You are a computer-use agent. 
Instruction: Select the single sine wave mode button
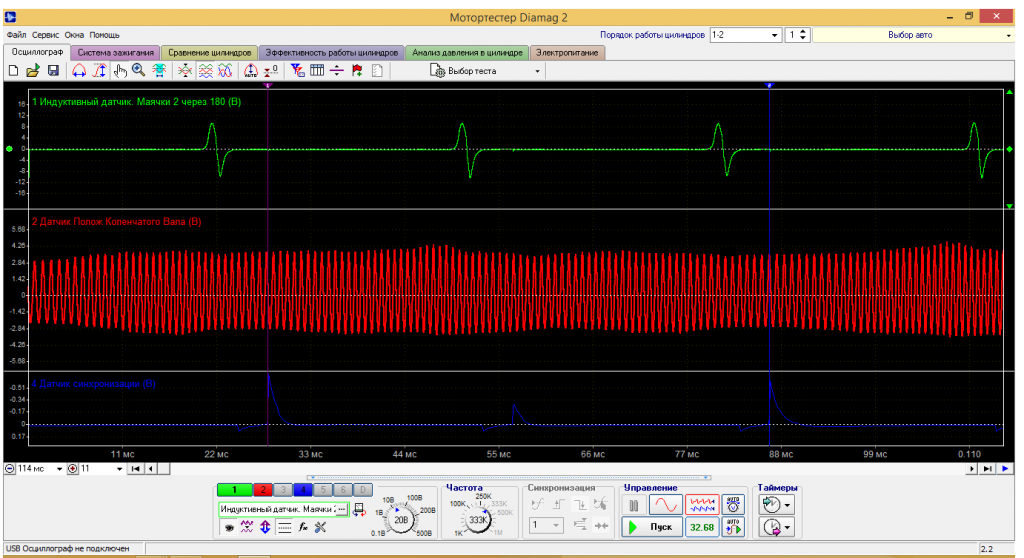click(x=665, y=504)
